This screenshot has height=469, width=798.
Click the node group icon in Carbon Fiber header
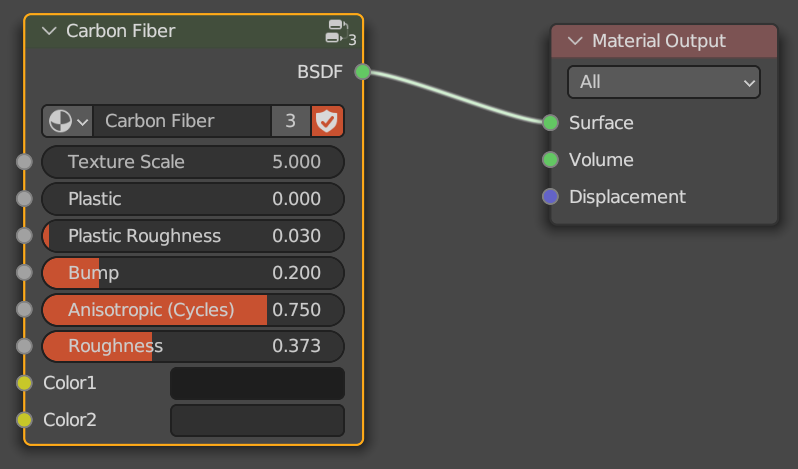(335, 31)
